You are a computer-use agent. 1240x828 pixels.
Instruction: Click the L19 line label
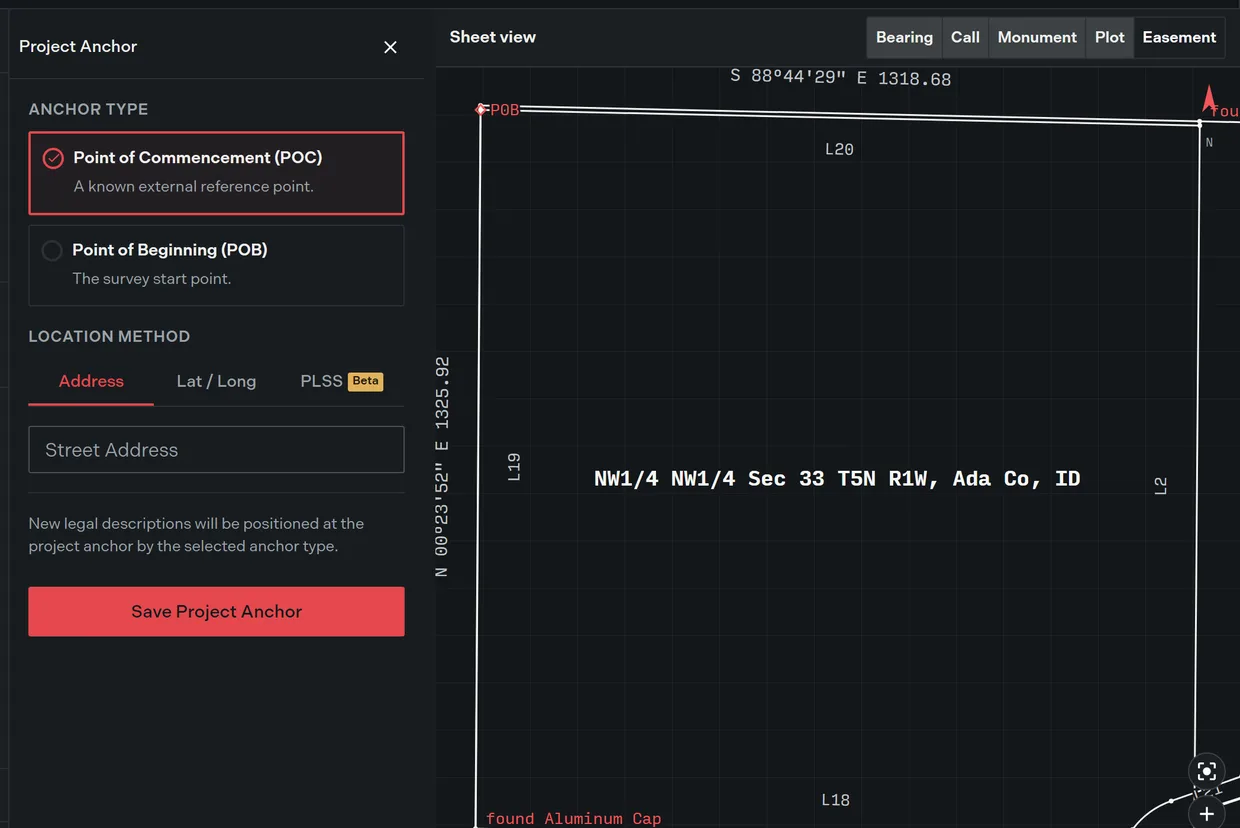point(514,467)
